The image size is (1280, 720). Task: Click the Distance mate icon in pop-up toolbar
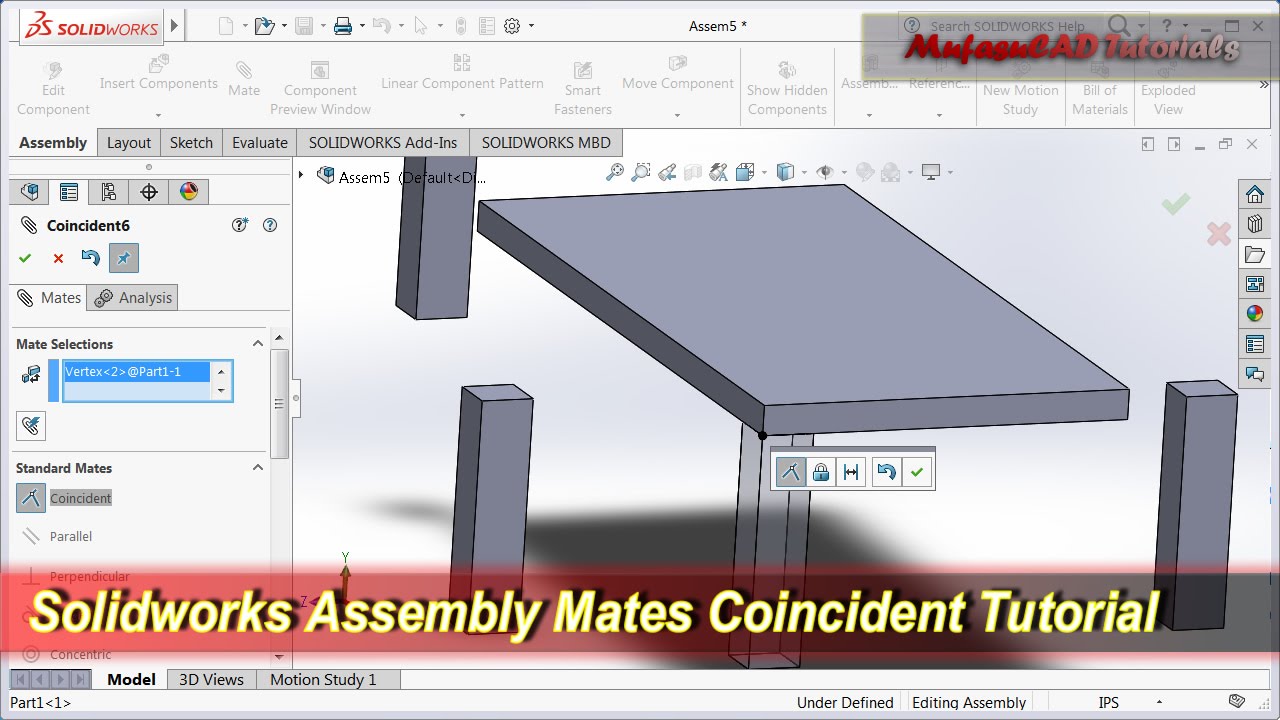[x=851, y=472]
